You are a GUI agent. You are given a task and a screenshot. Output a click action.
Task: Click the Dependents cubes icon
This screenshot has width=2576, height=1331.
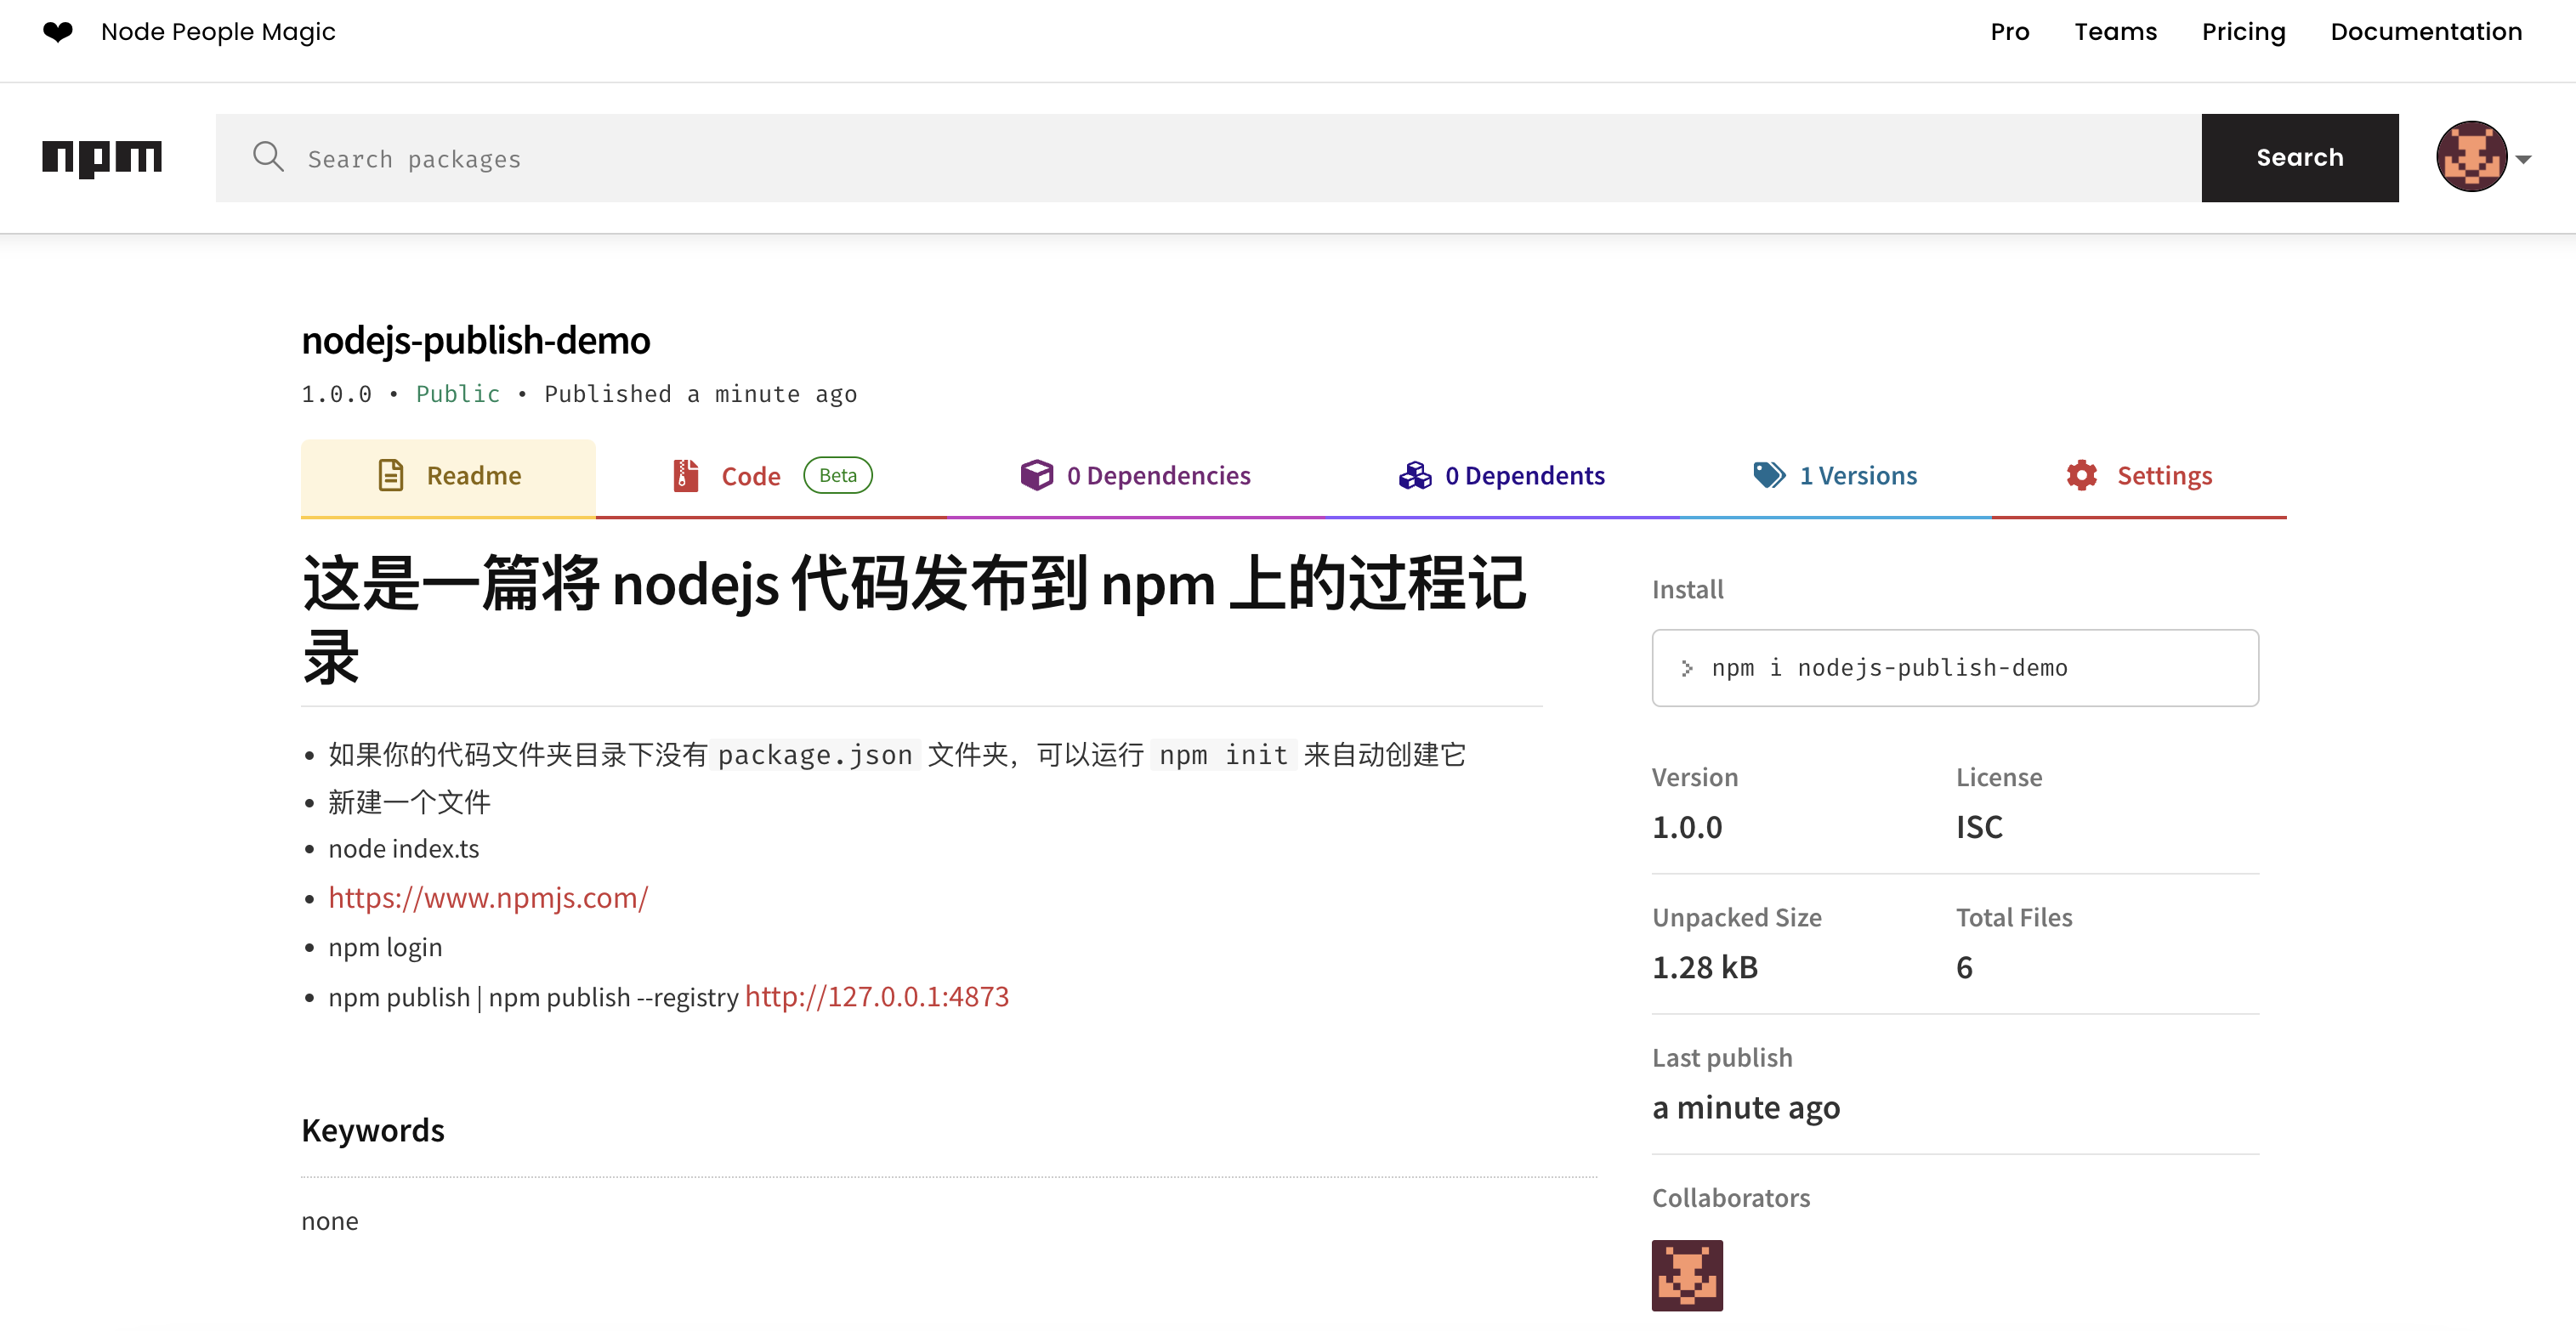point(1415,476)
